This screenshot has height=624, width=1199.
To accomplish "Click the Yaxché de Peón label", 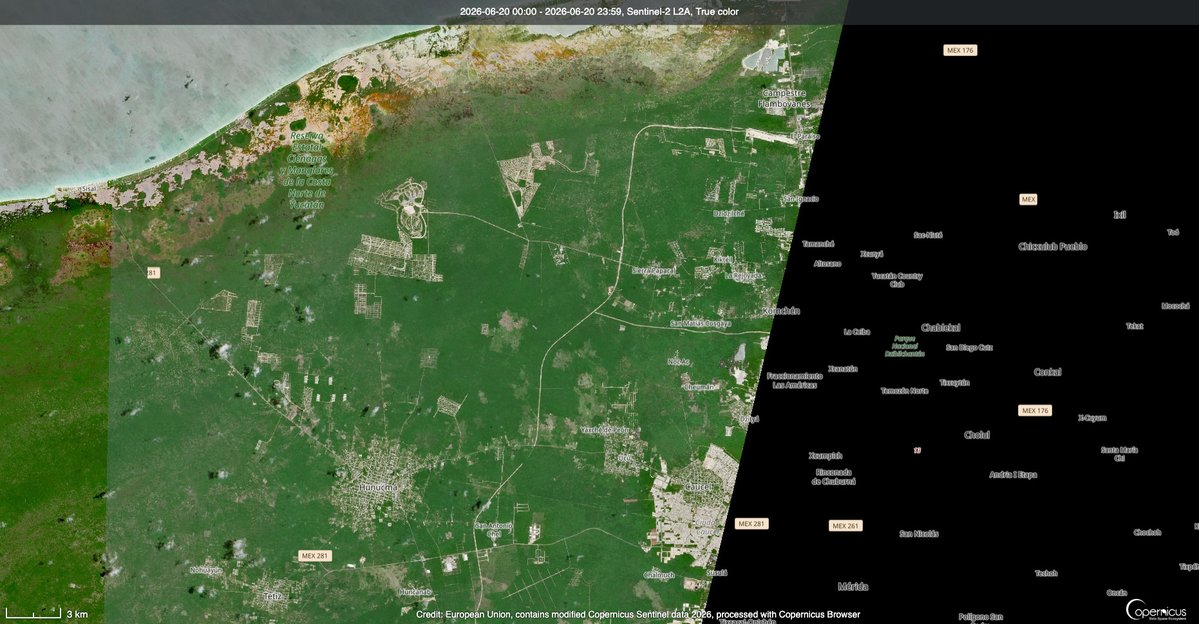I will (605, 431).
